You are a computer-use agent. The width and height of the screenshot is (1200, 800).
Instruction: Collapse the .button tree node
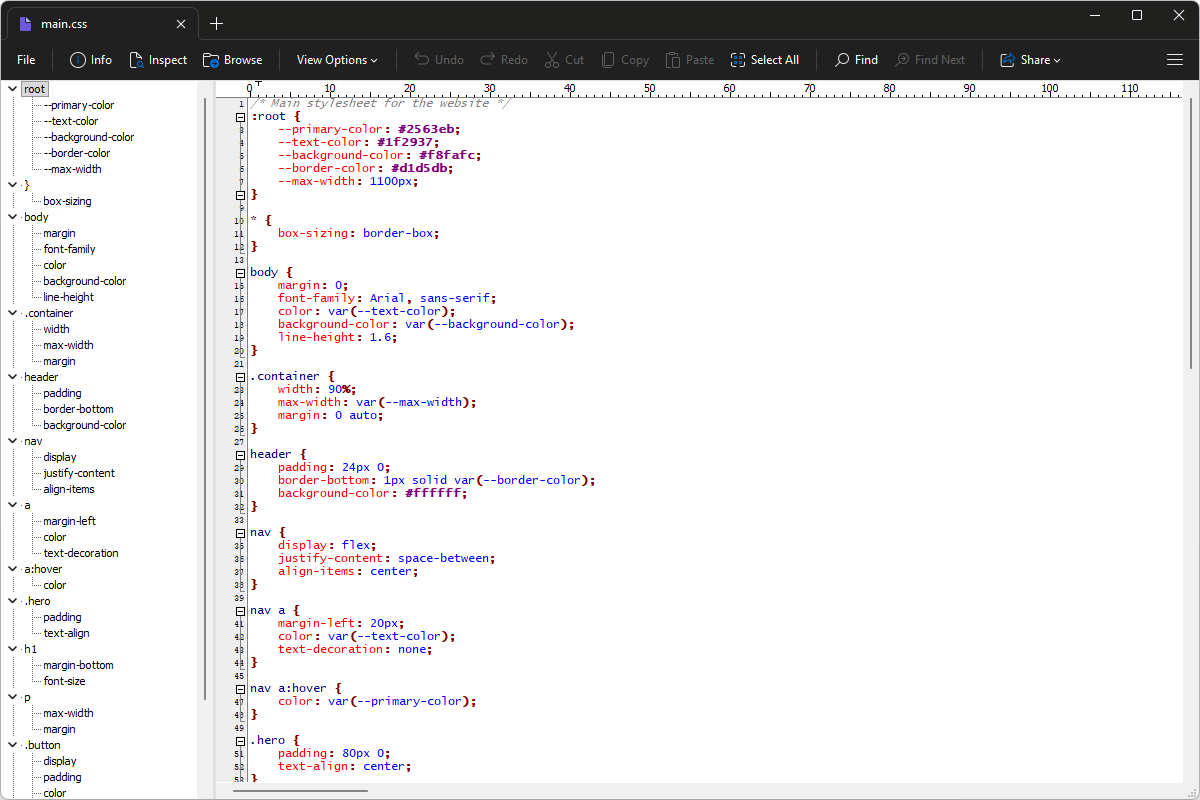[12, 745]
